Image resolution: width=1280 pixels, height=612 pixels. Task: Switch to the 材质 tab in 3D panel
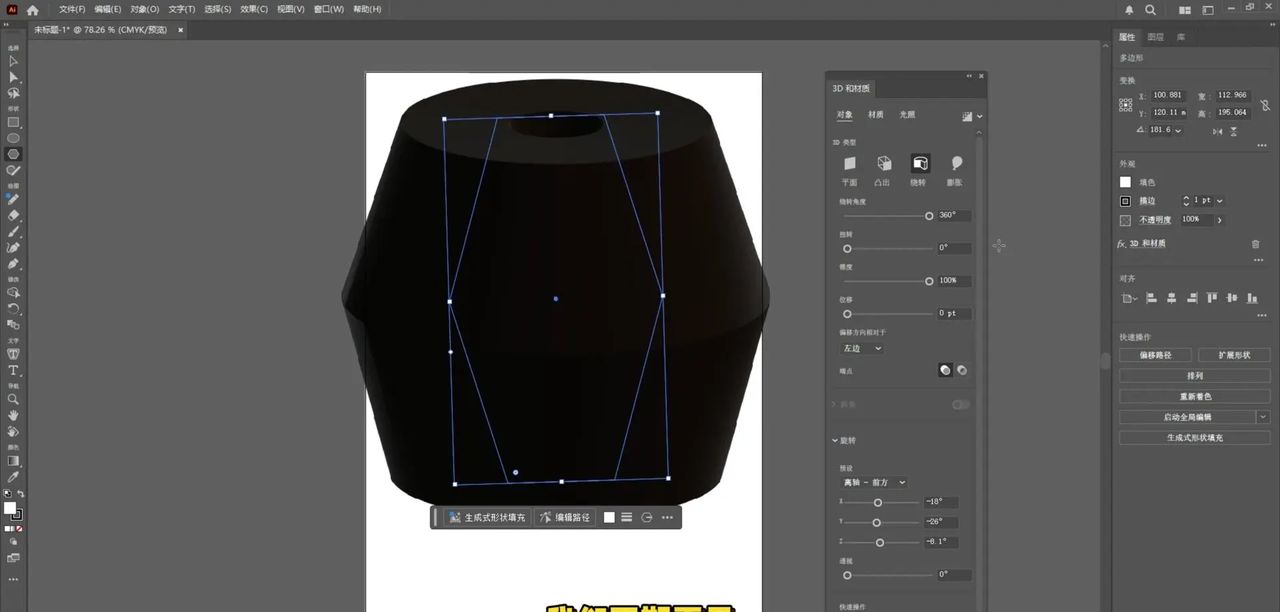point(876,115)
